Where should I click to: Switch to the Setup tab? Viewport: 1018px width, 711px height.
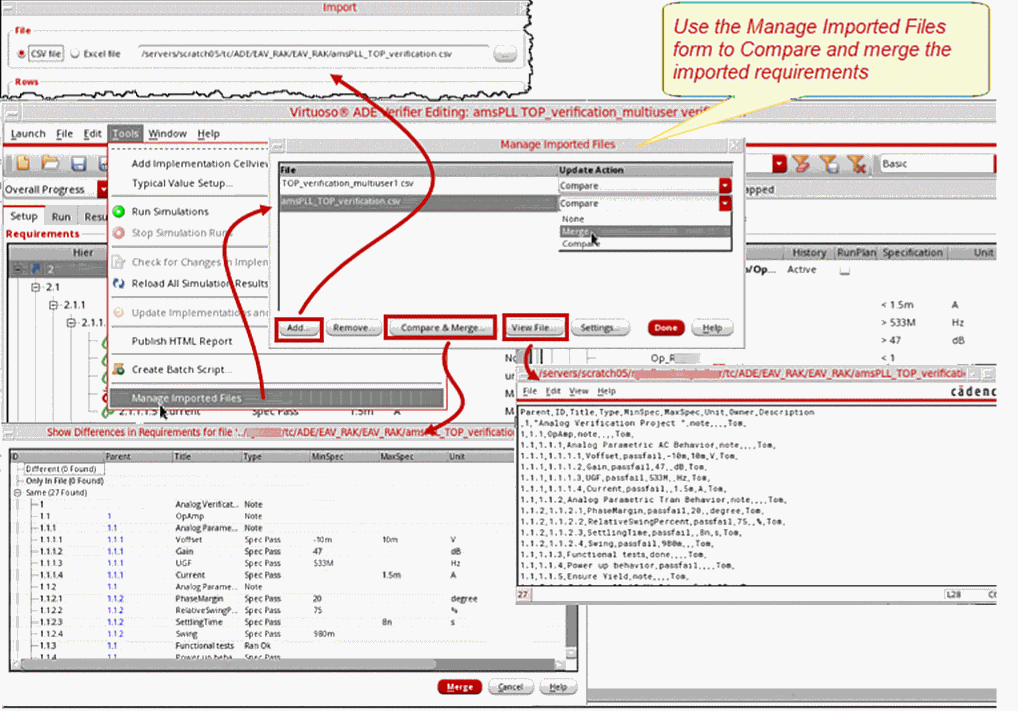pyautogui.click(x=23, y=216)
